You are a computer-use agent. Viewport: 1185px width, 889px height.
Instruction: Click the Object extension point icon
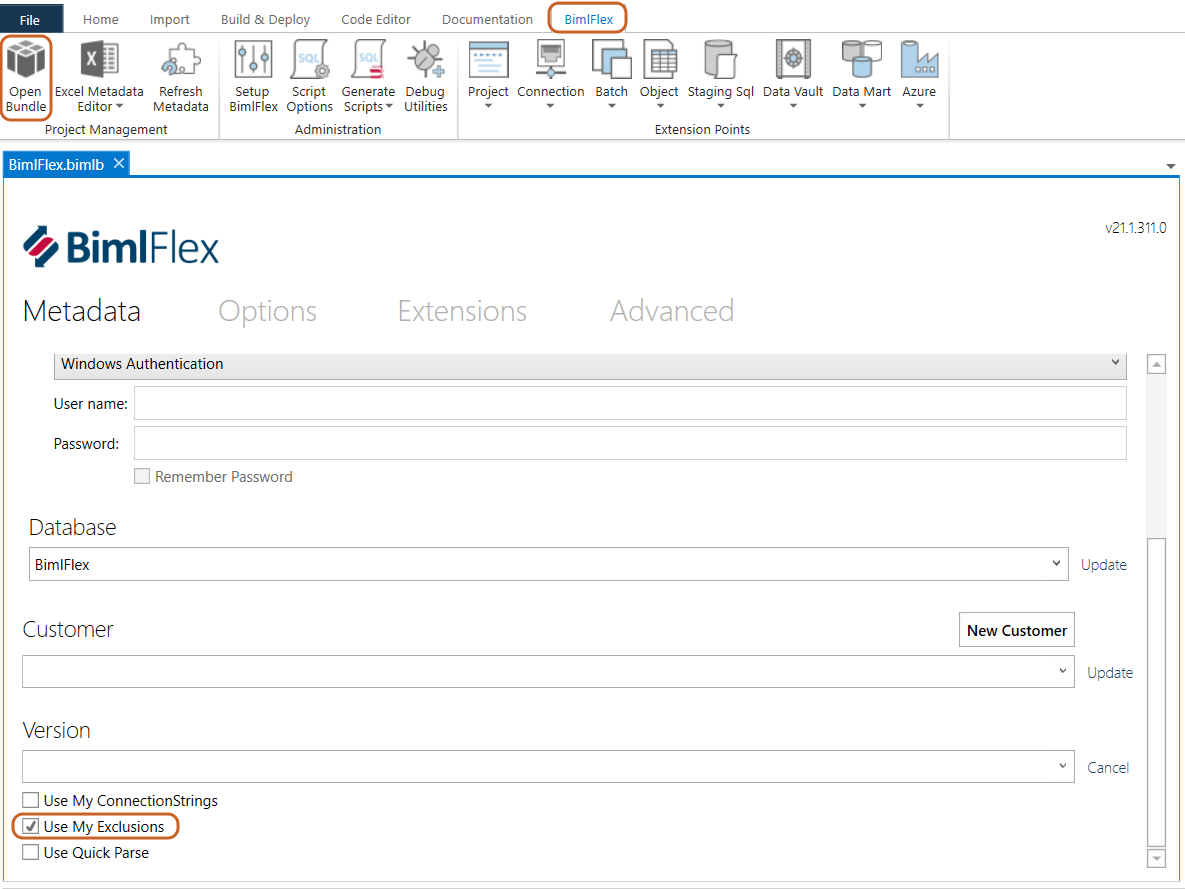click(x=659, y=60)
